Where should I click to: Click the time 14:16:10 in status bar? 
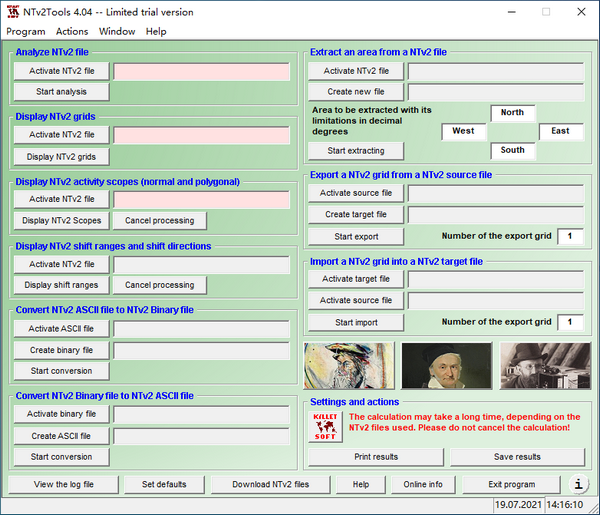pos(565,505)
